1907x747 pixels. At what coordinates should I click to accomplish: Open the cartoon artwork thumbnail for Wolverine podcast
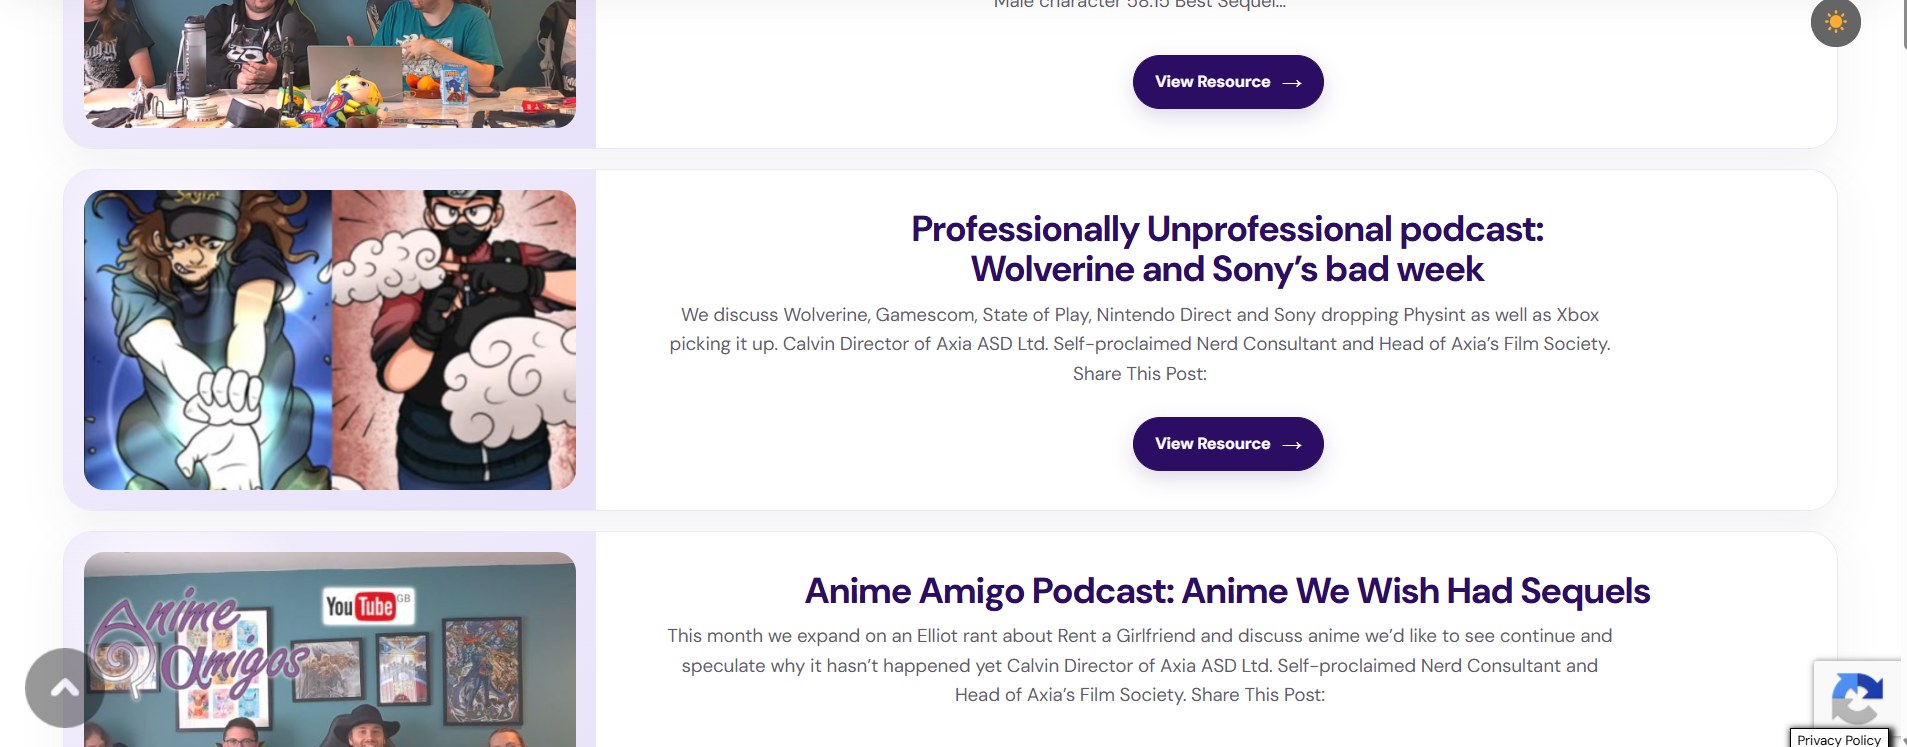click(330, 340)
